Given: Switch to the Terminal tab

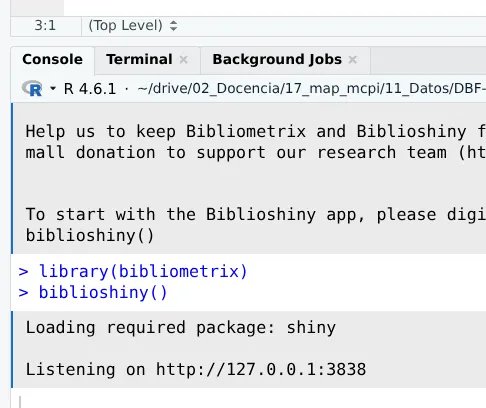Looking at the screenshot, I should tap(139, 59).
